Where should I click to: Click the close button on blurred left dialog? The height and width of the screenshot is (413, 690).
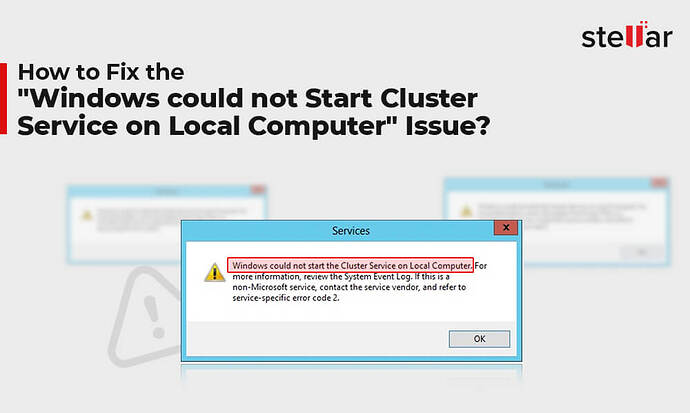pos(258,190)
